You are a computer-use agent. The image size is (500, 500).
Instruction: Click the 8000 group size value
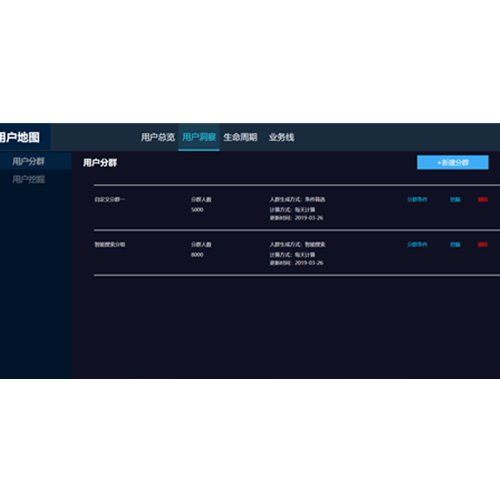pos(197,255)
